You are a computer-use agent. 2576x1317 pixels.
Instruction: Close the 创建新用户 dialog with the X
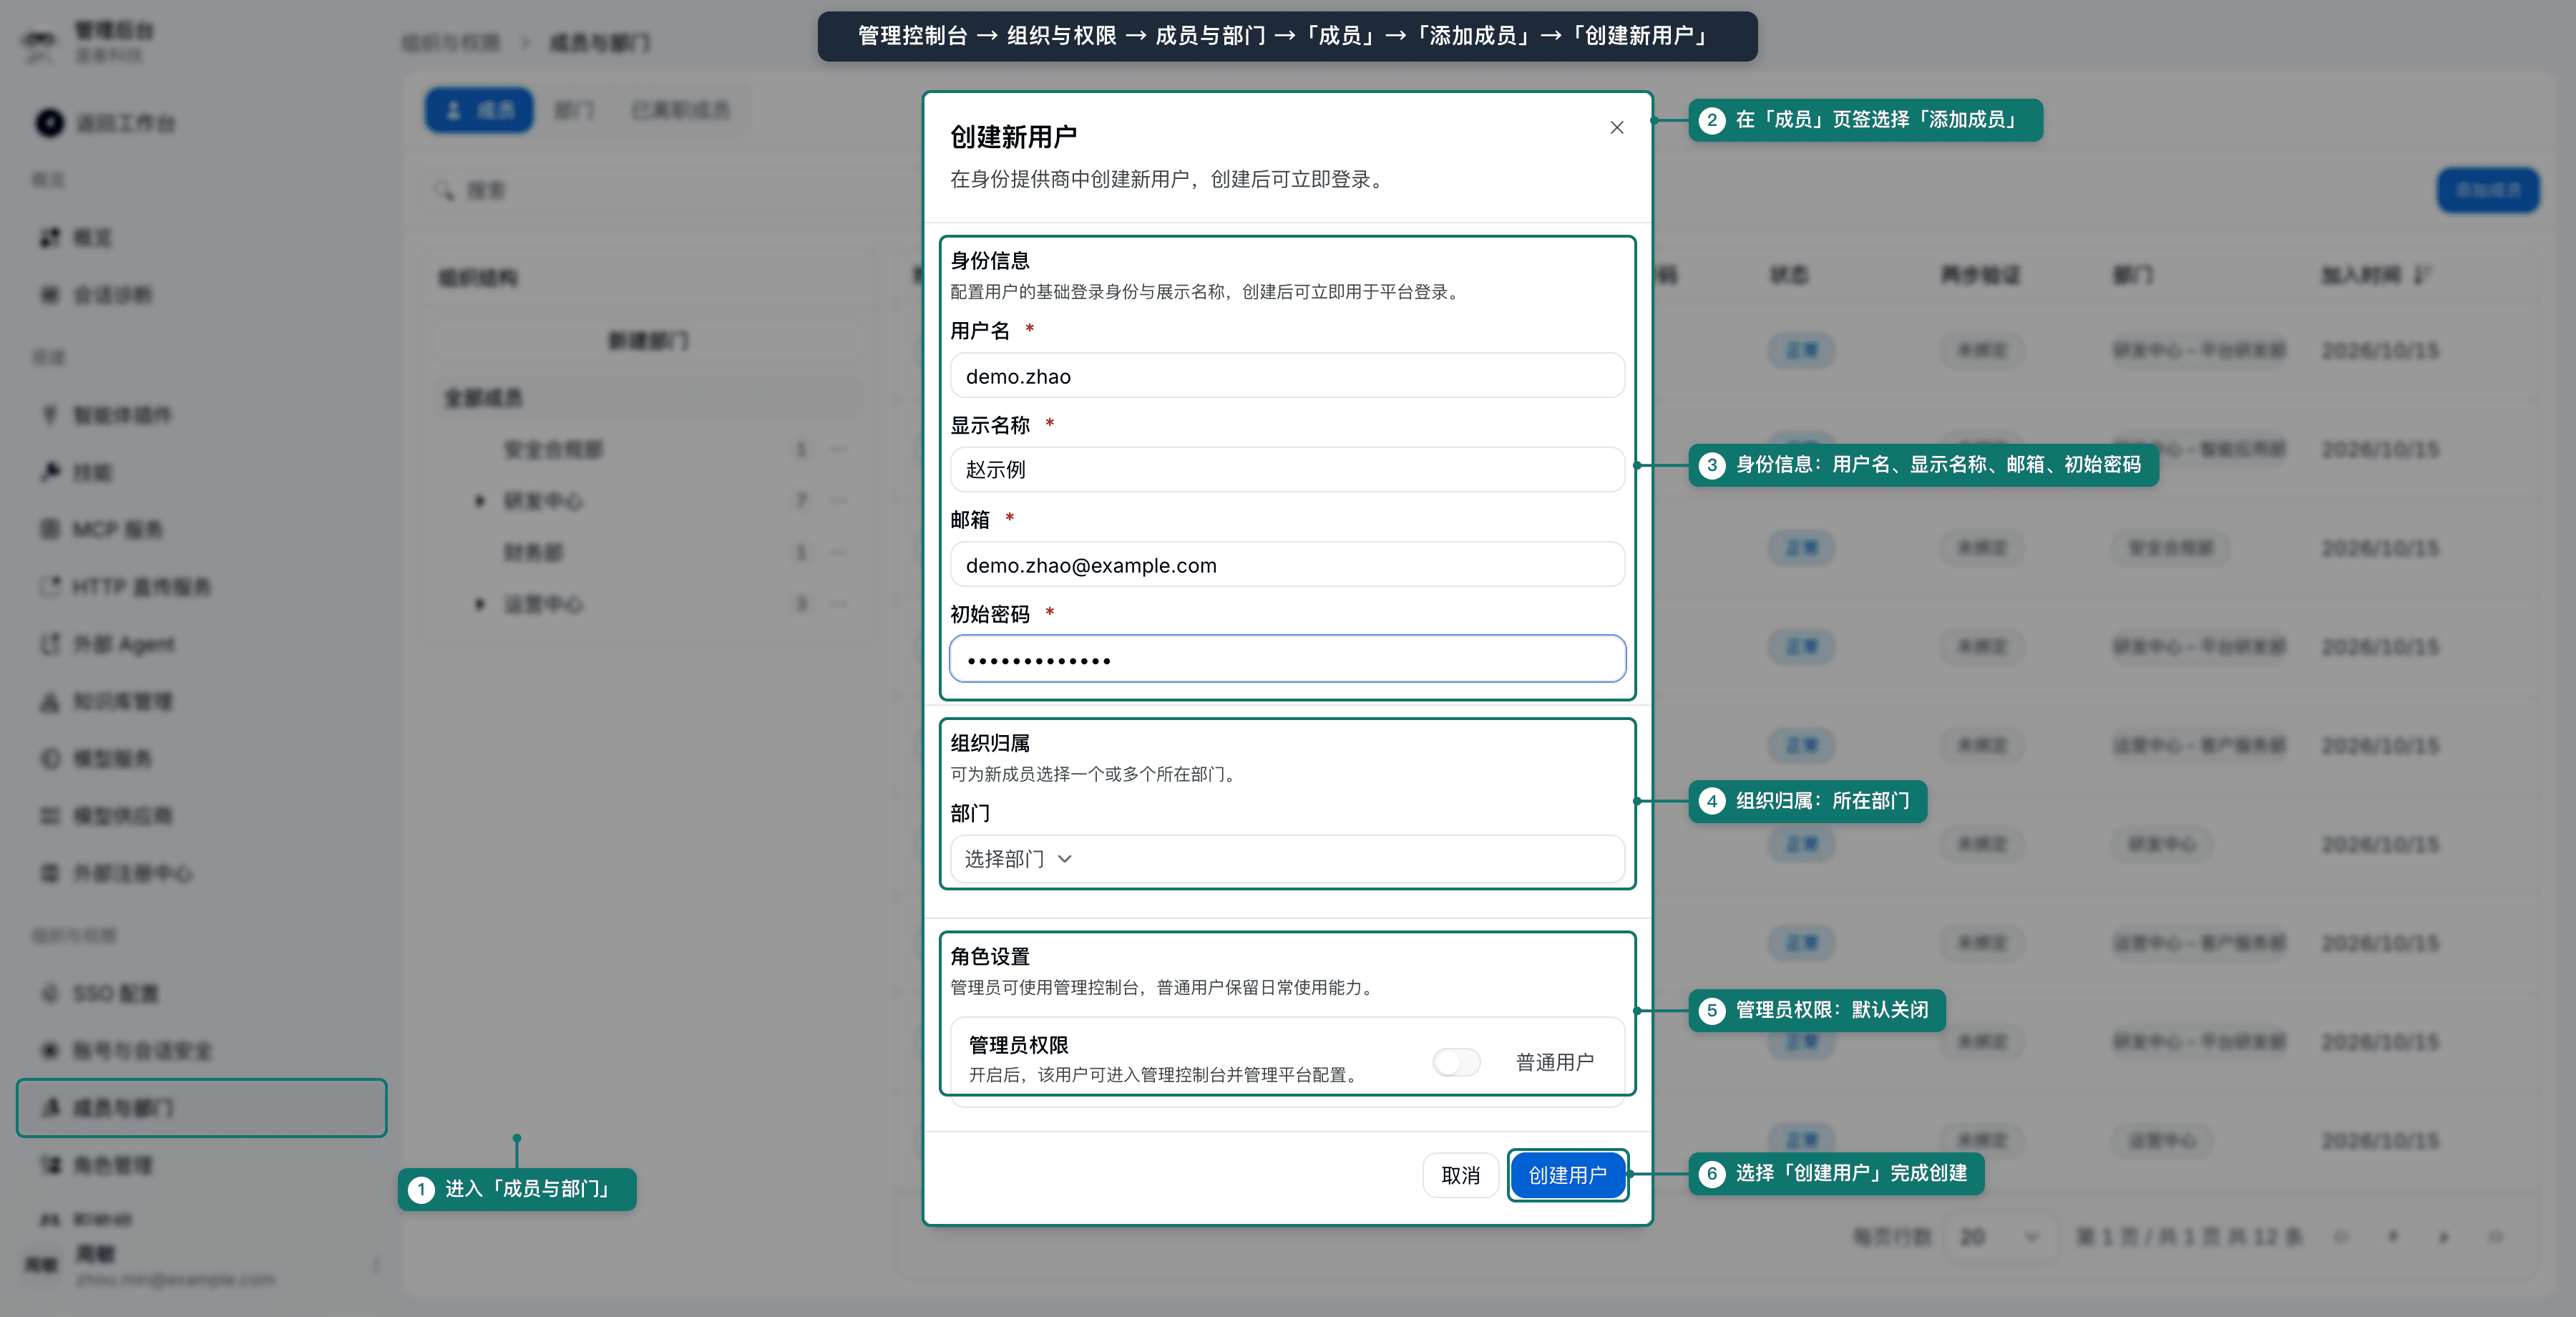[1616, 127]
